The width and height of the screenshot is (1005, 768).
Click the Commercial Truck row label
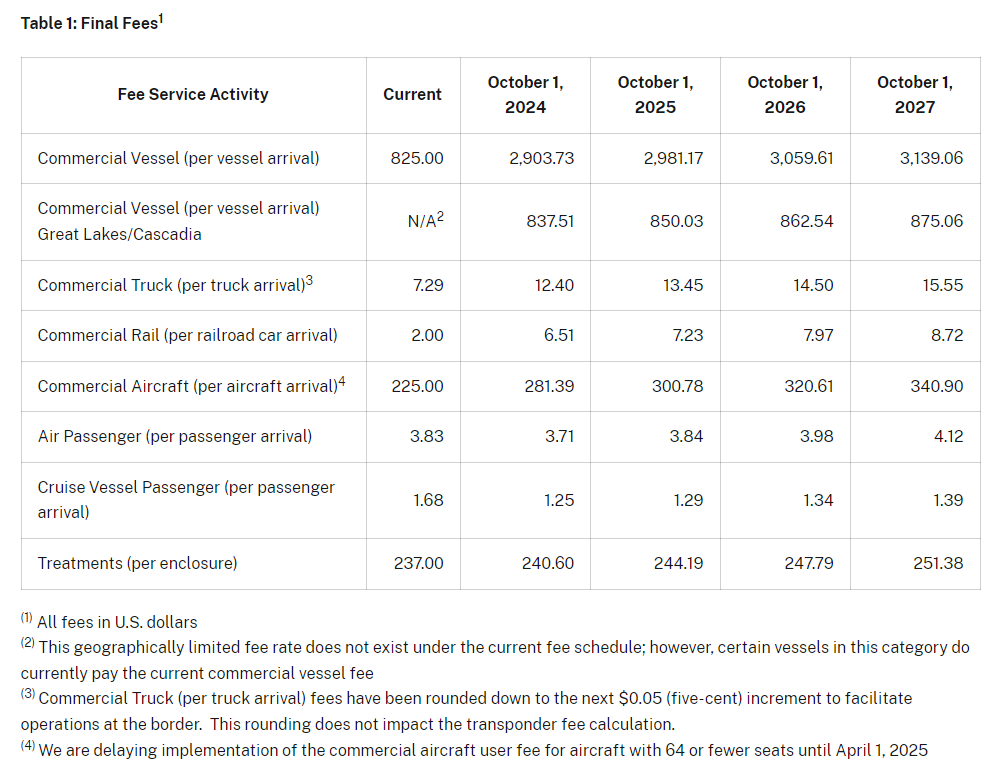tap(175, 285)
